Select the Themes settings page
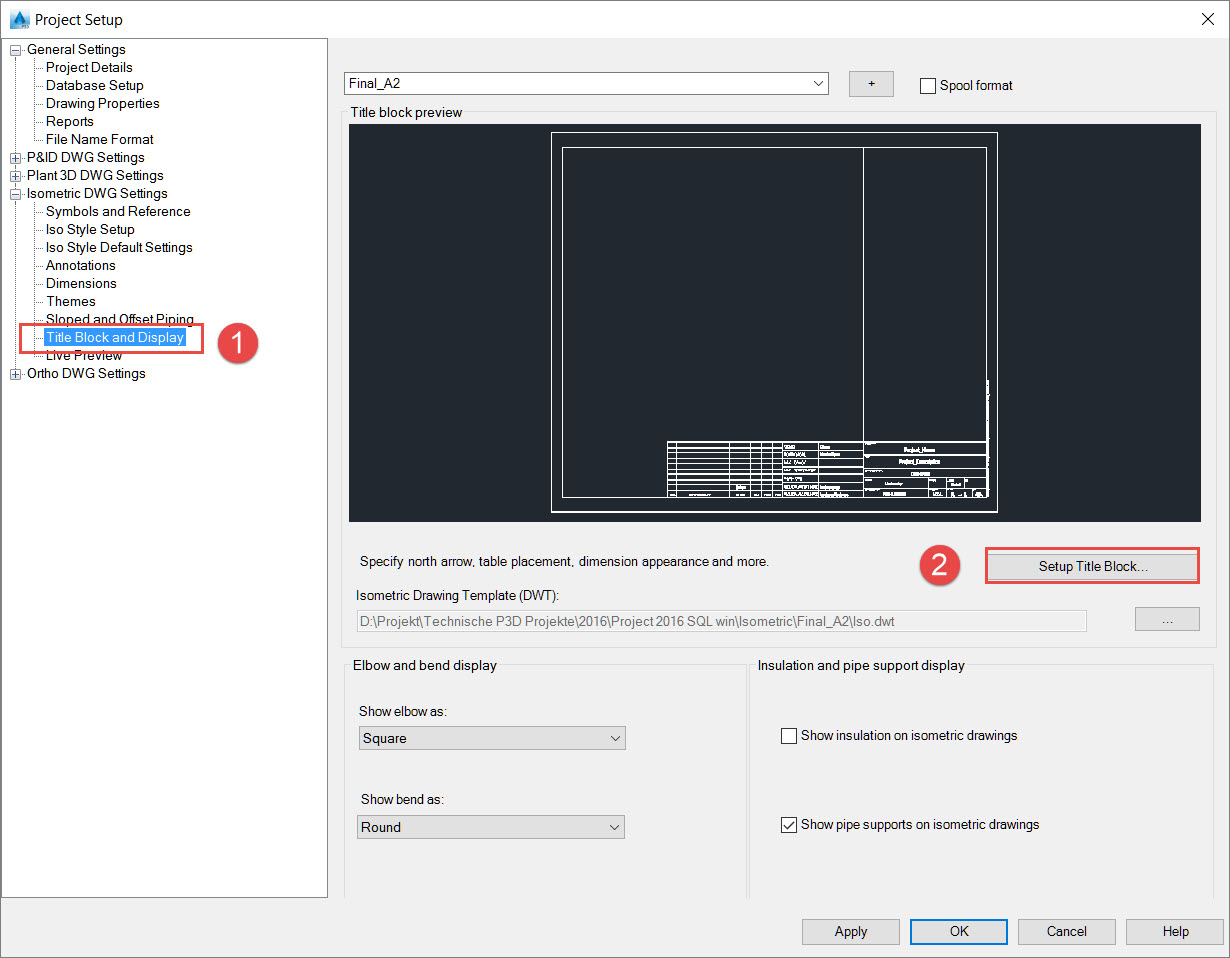This screenshot has width=1230, height=958. coord(68,301)
